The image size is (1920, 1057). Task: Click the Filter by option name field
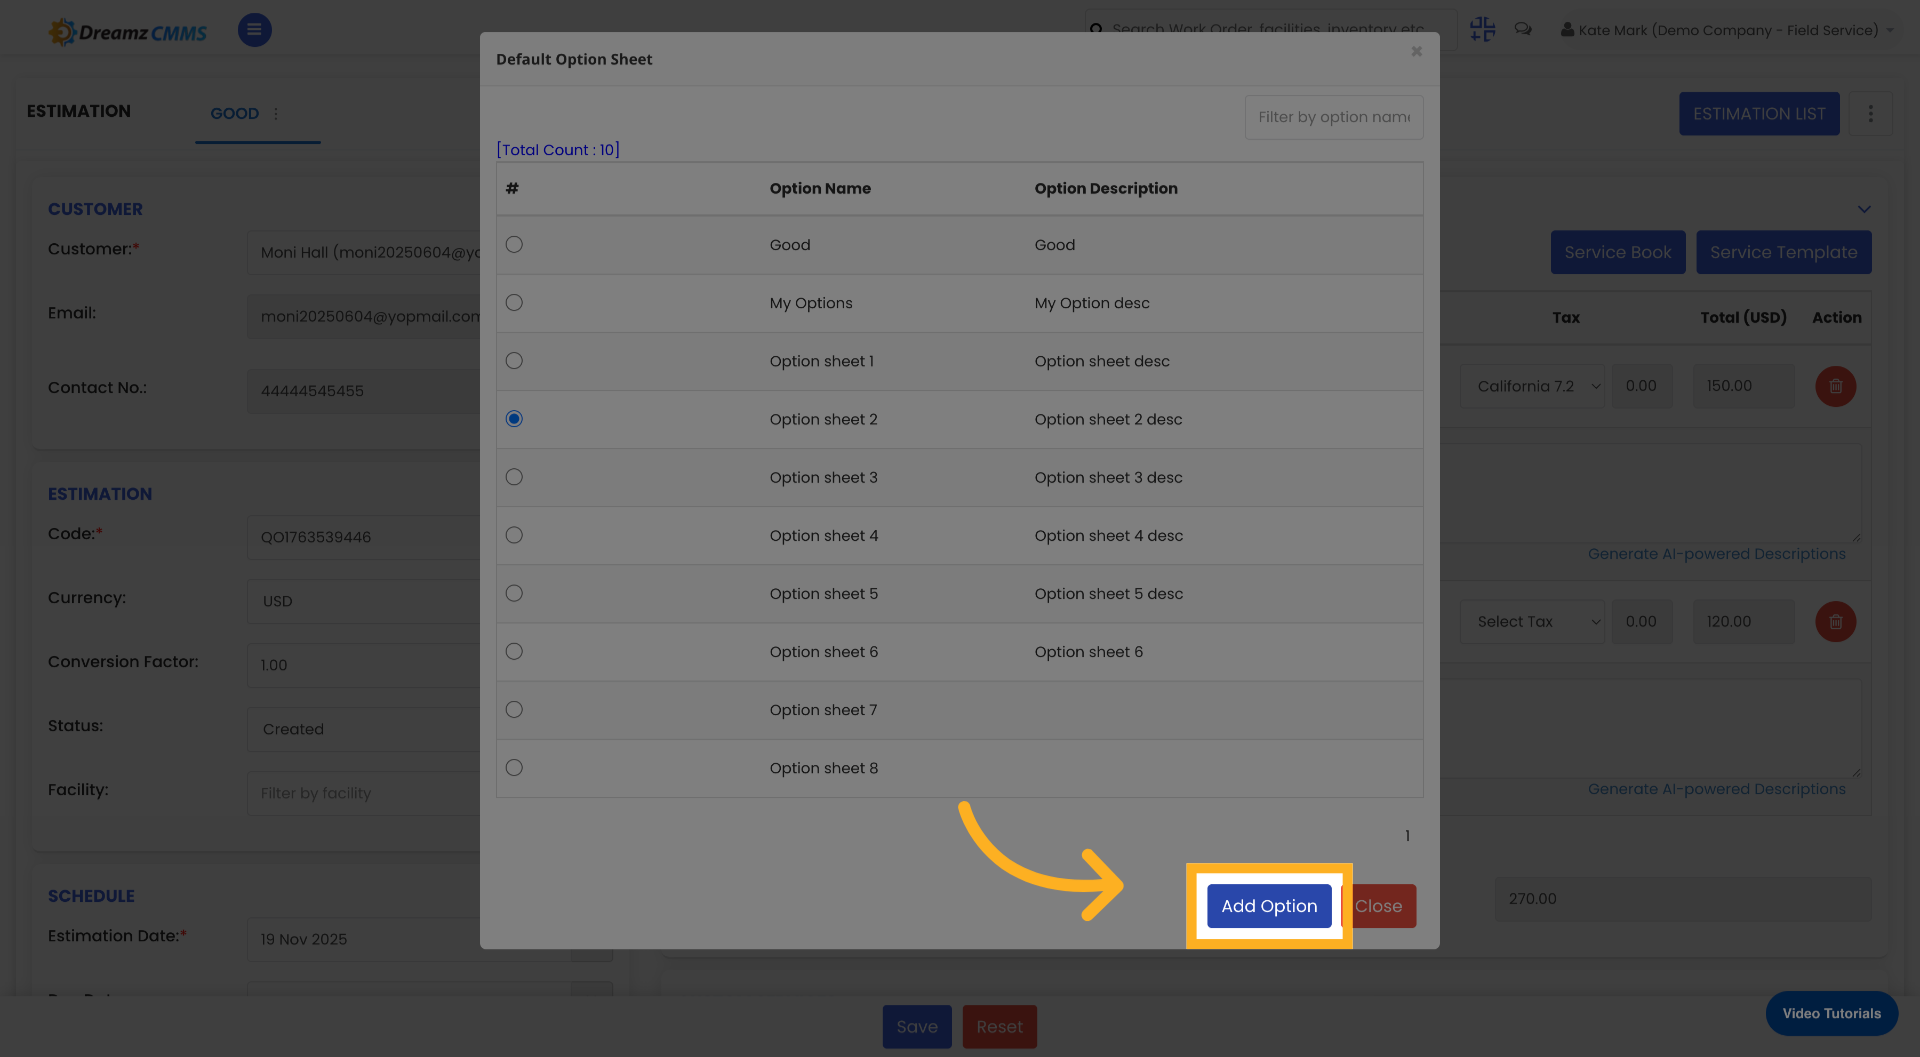click(1333, 117)
